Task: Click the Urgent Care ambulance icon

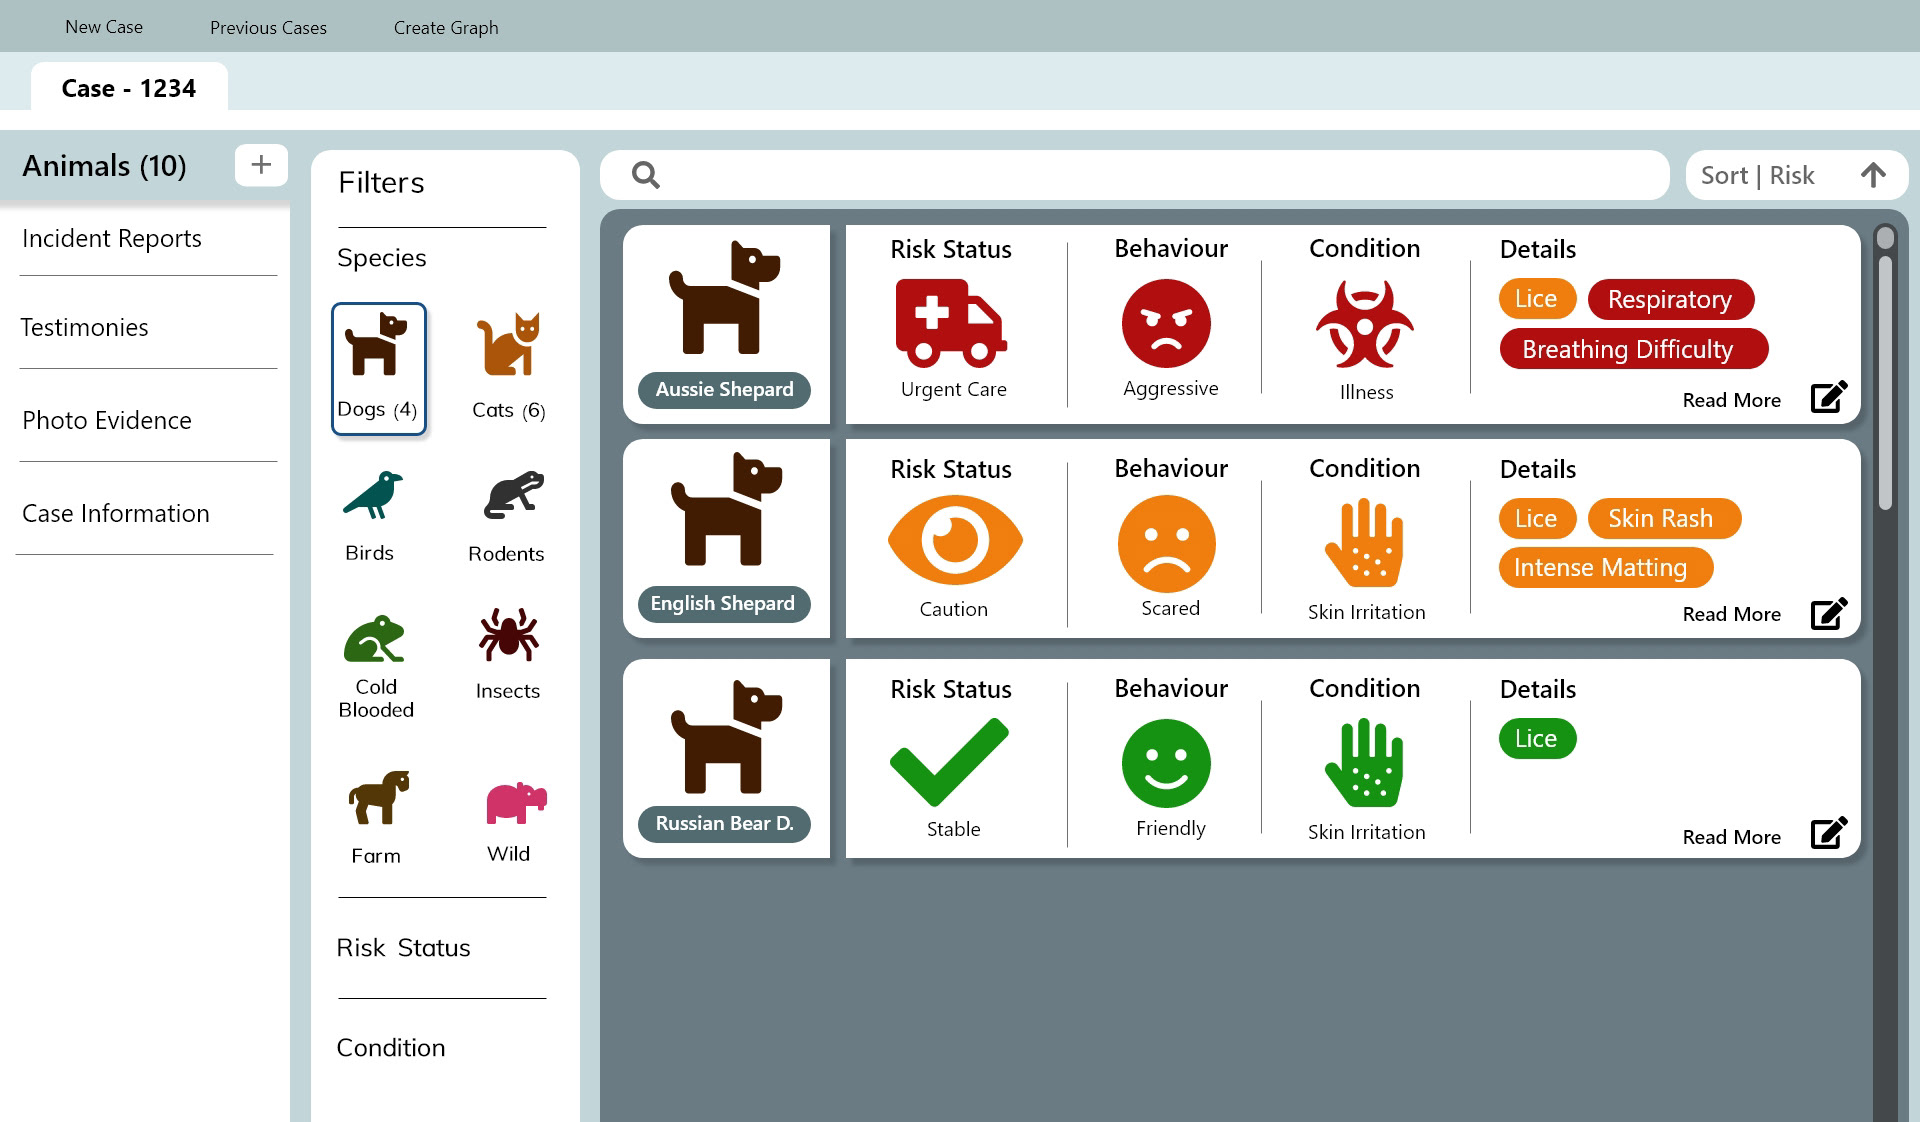Action: coord(951,323)
